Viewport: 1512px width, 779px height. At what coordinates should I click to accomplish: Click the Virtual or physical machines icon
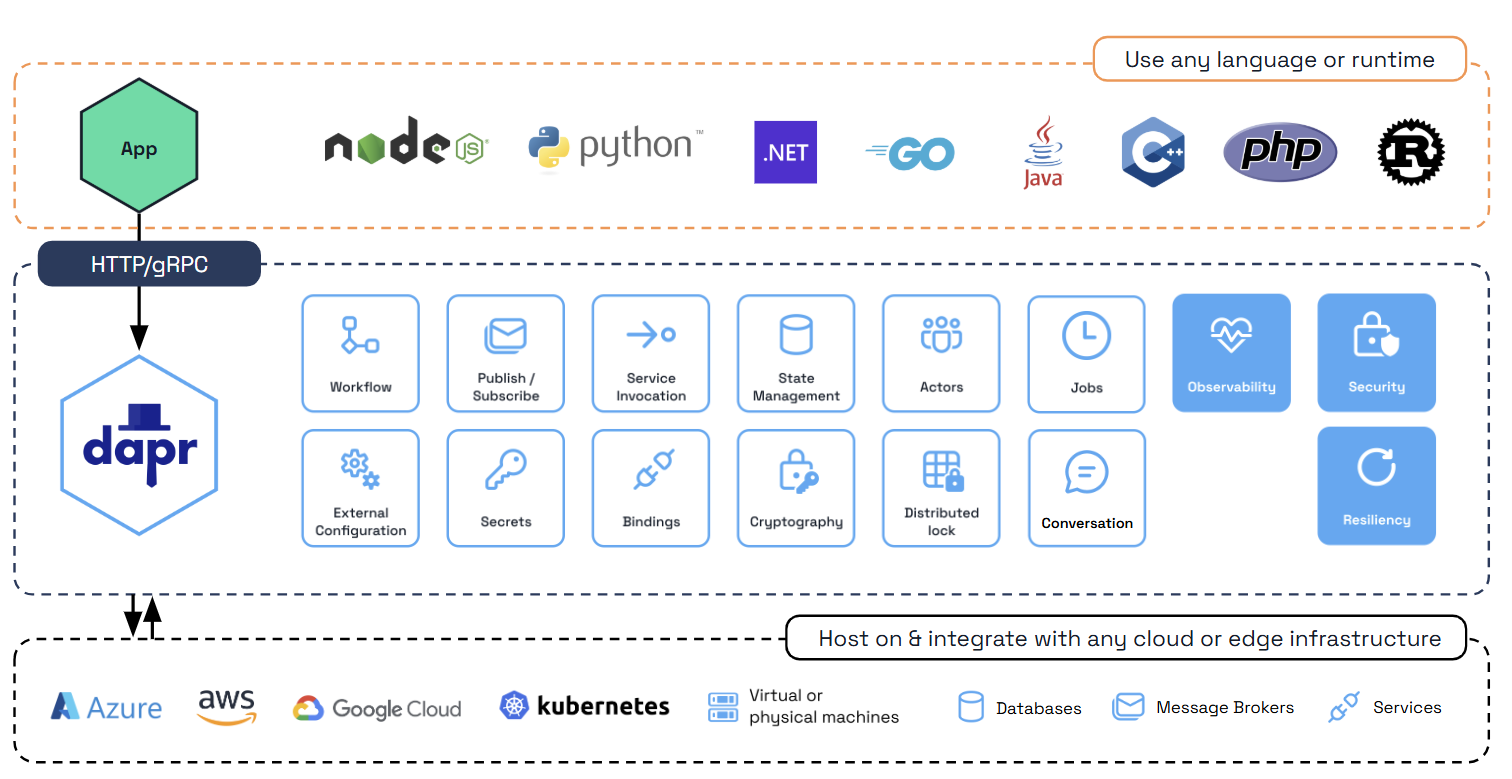click(723, 707)
